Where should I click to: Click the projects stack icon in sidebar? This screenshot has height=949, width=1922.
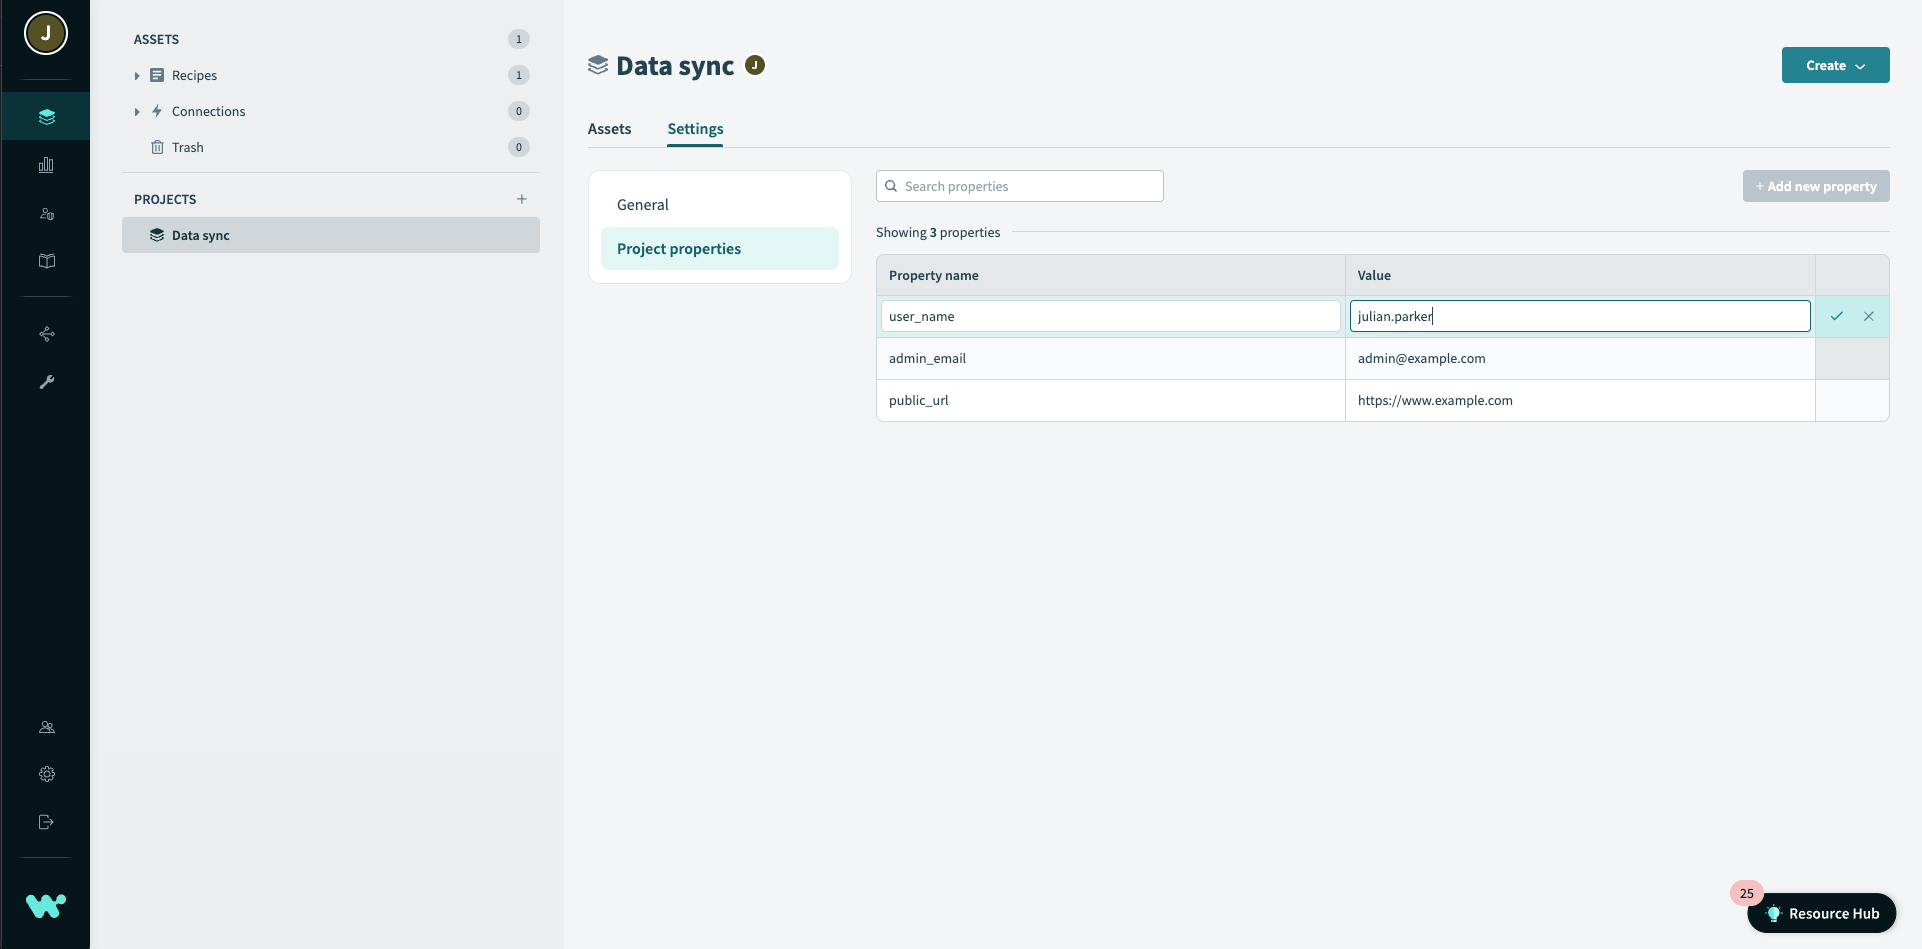click(x=46, y=117)
